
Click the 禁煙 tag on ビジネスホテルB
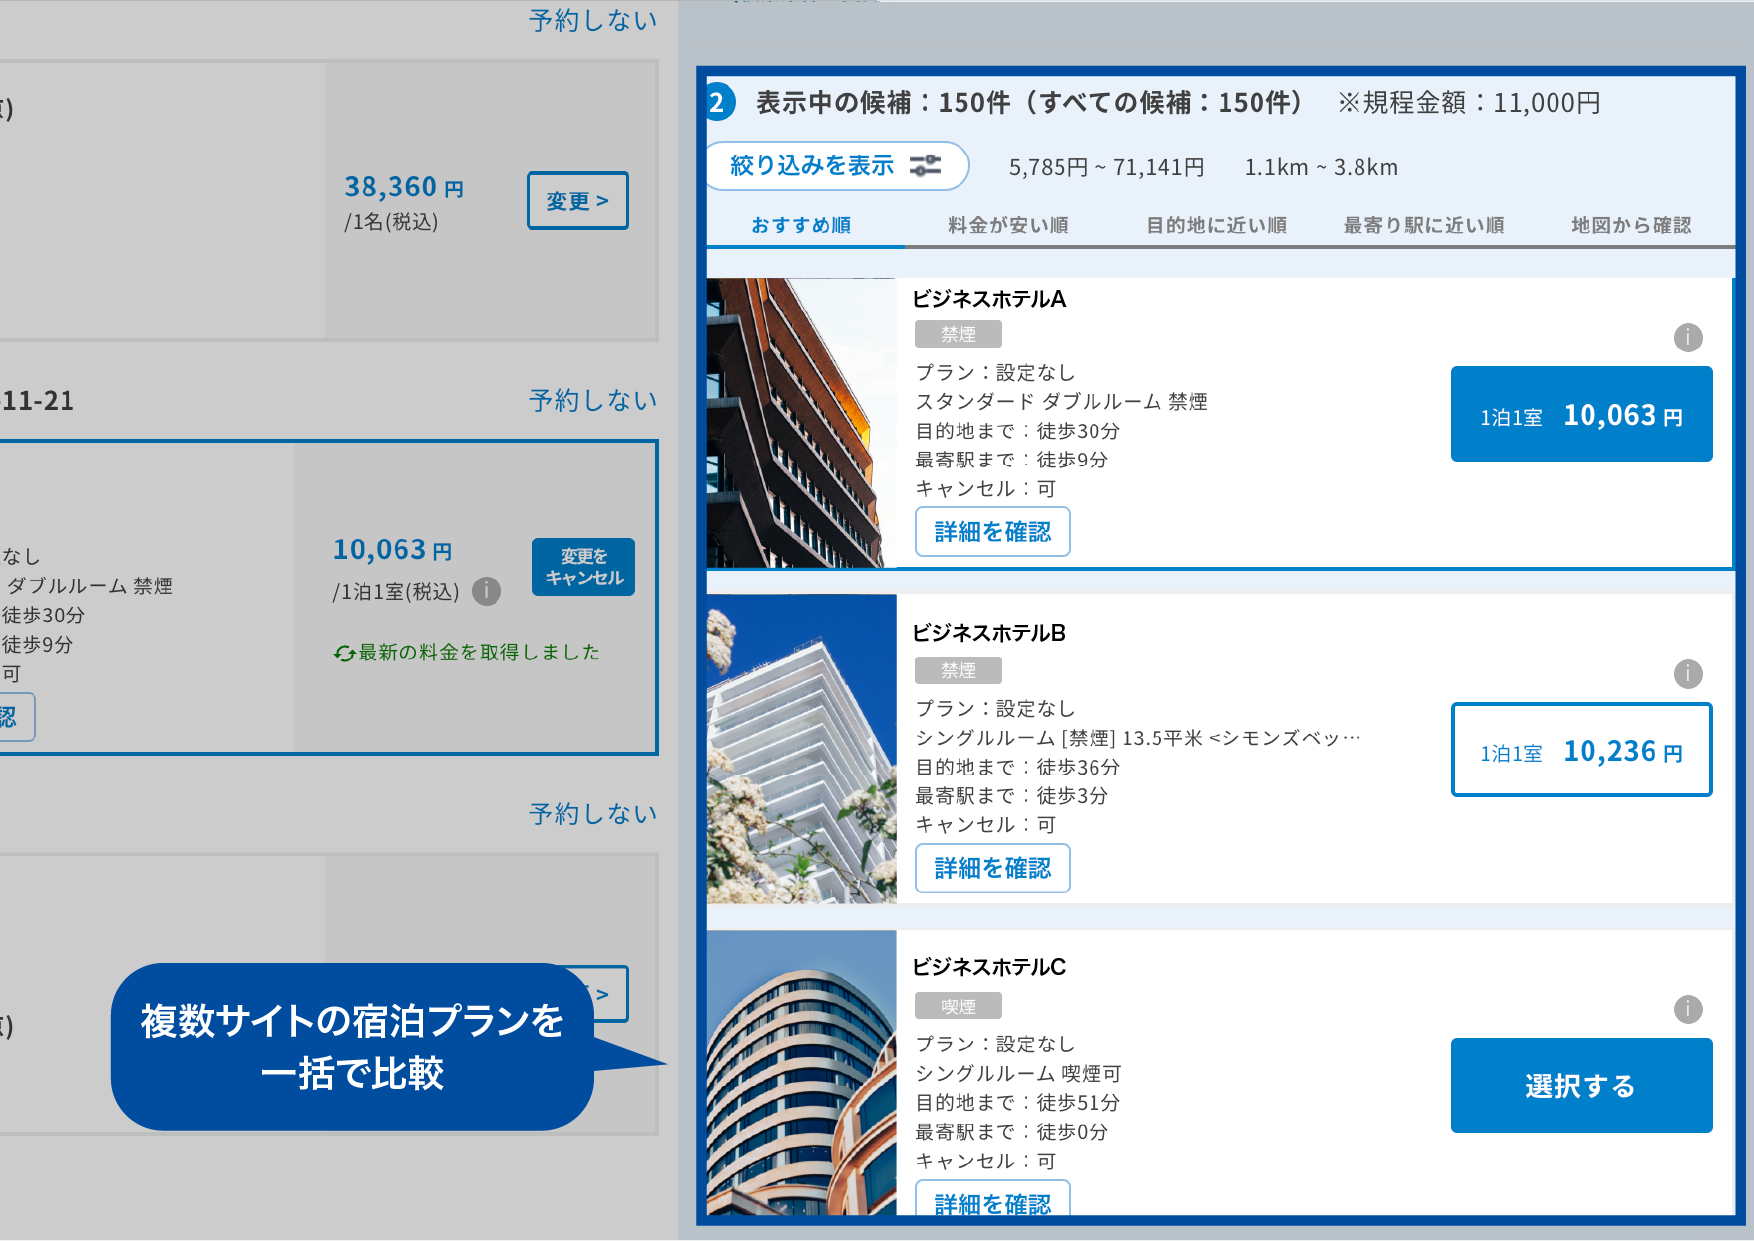(958, 670)
